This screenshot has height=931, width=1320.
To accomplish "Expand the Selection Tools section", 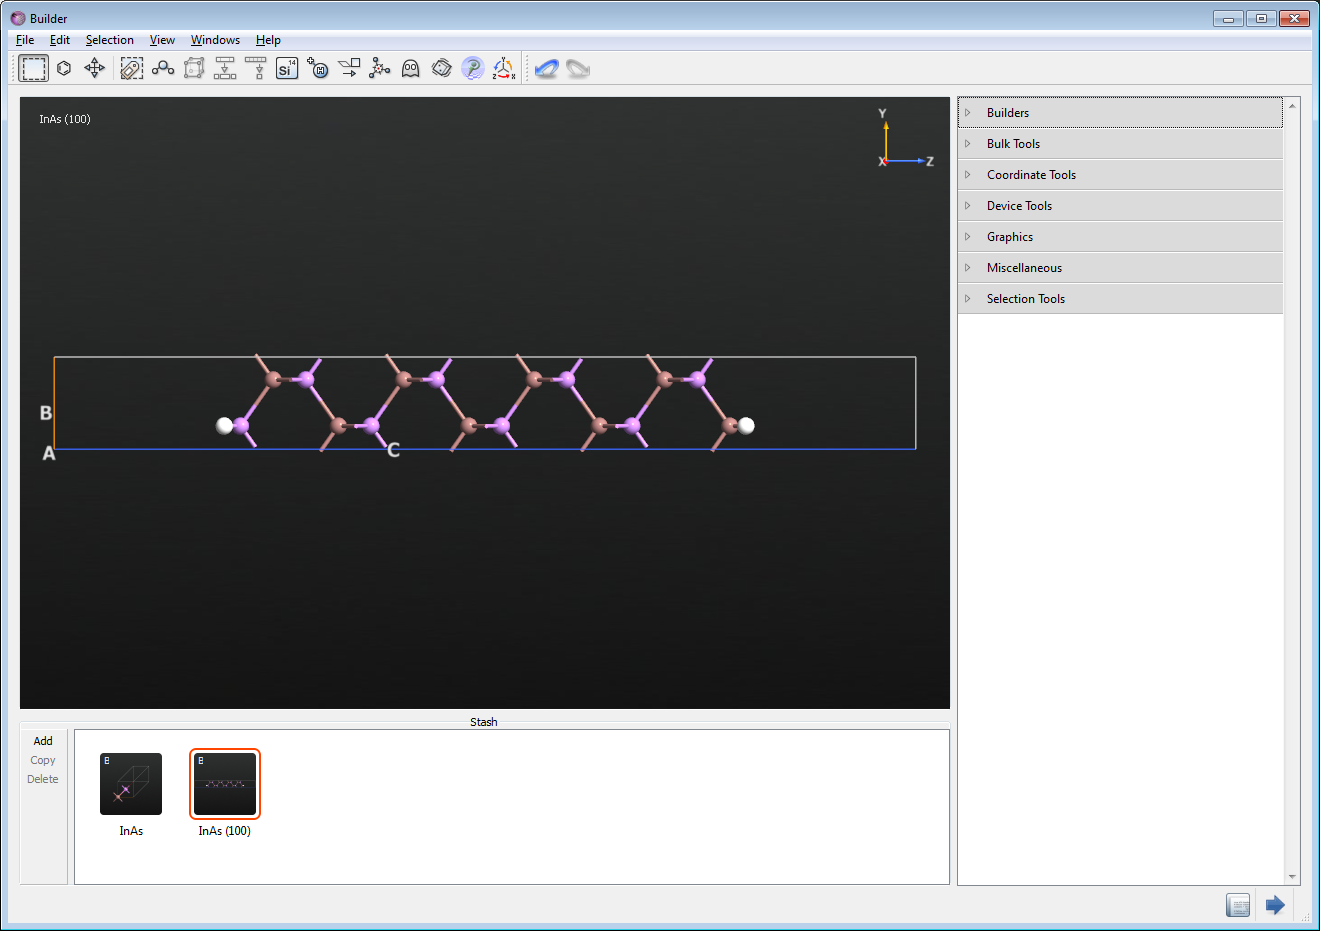I will coord(1120,299).
